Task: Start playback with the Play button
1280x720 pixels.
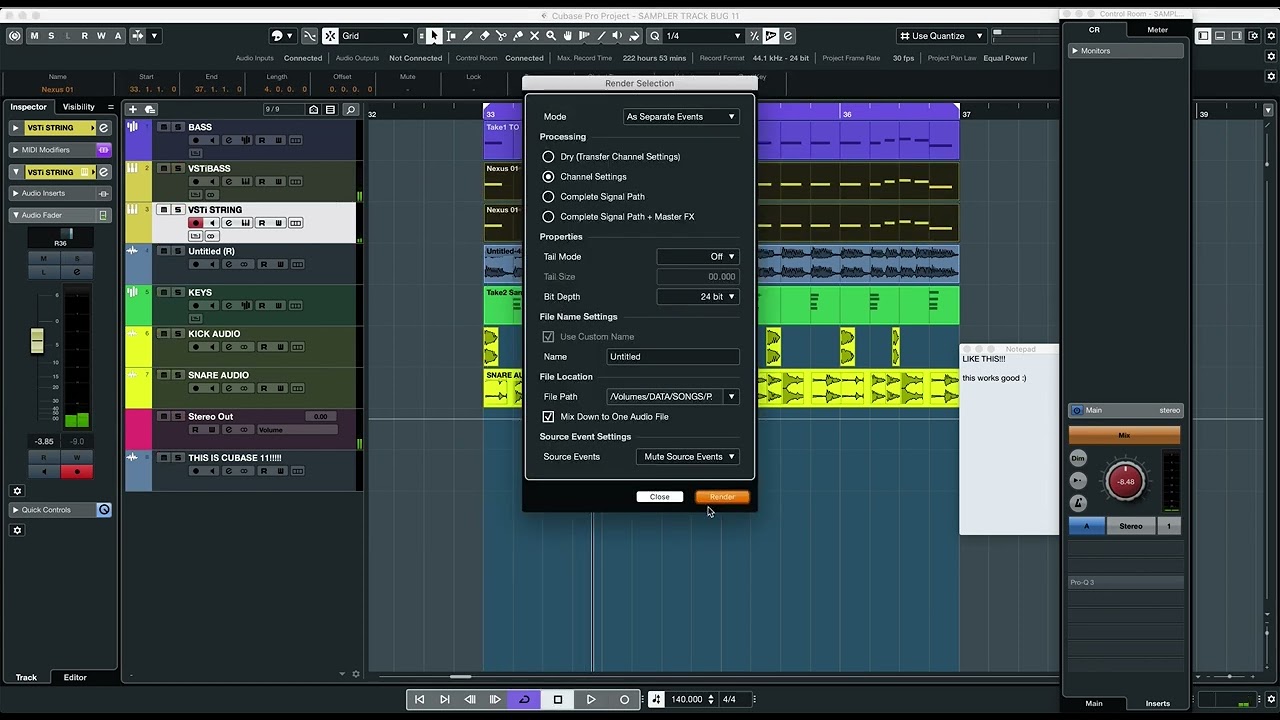Action: pos(591,699)
